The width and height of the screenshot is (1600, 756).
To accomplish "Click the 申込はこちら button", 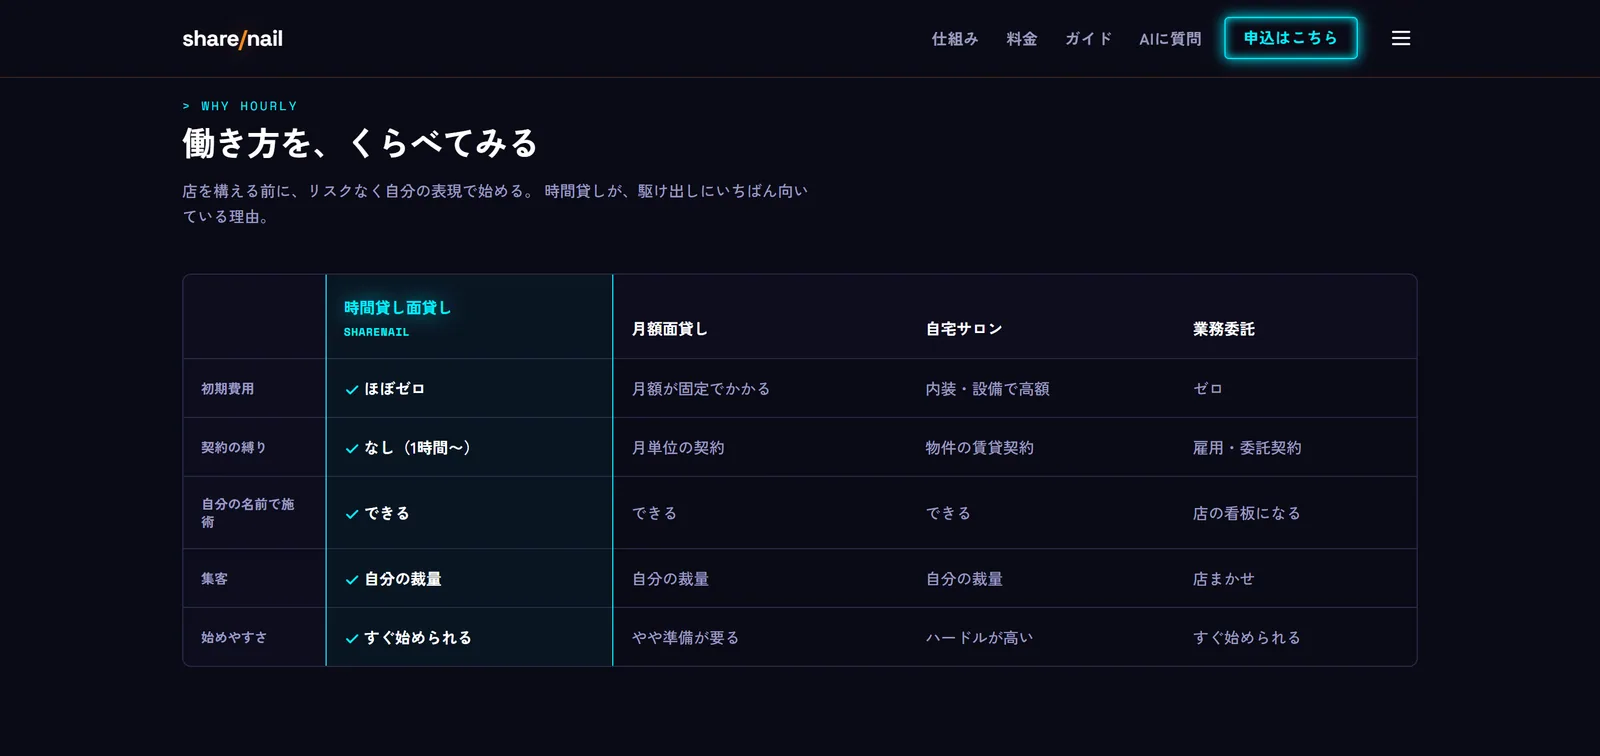I will coord(1291,38).
